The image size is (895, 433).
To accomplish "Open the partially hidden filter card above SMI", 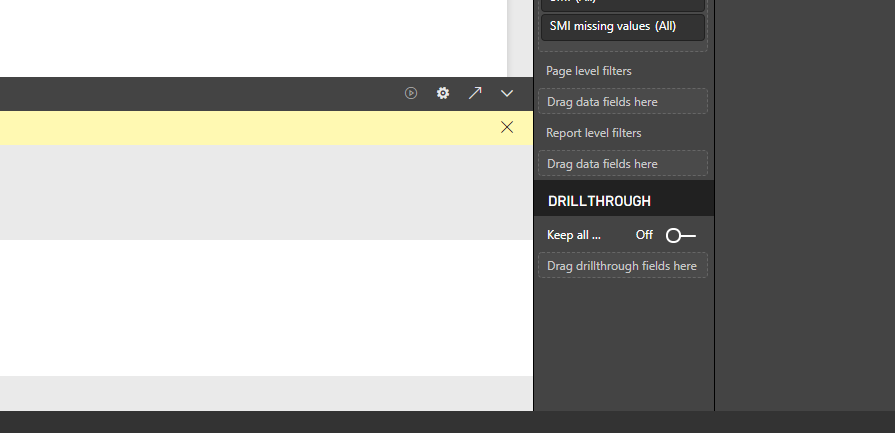I will click(623, 5).
